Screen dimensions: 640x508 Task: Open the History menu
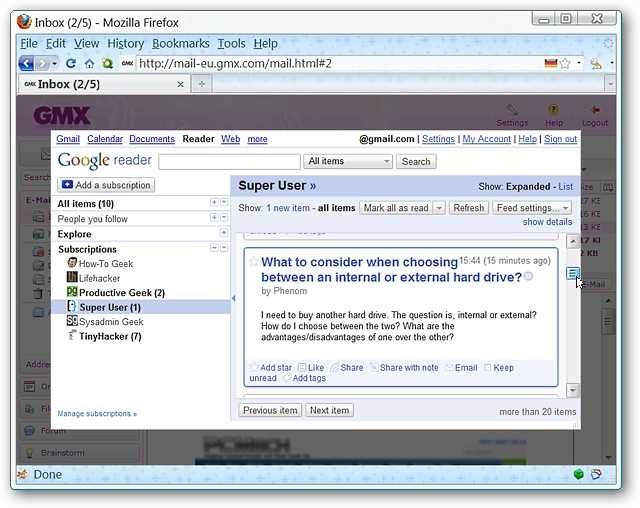tap(126, 43)
